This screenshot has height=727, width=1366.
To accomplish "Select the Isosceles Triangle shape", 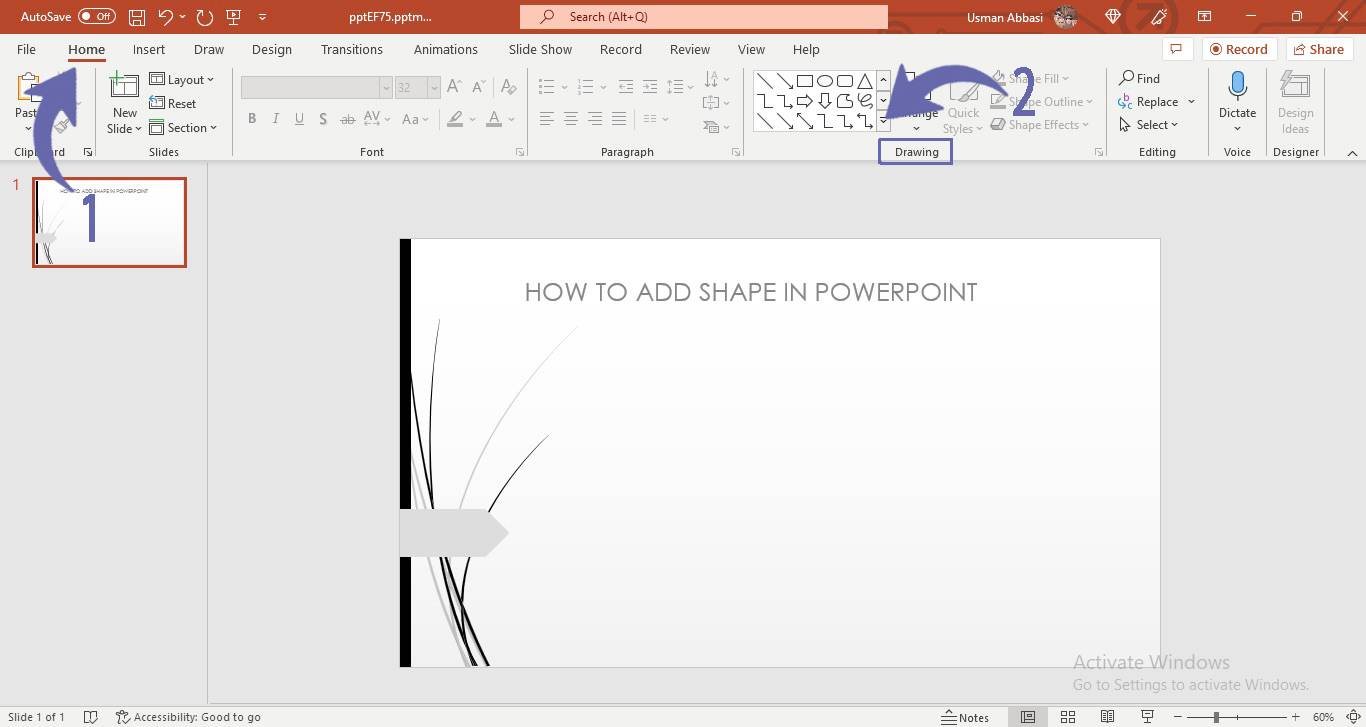I will [x=865, y=81].
